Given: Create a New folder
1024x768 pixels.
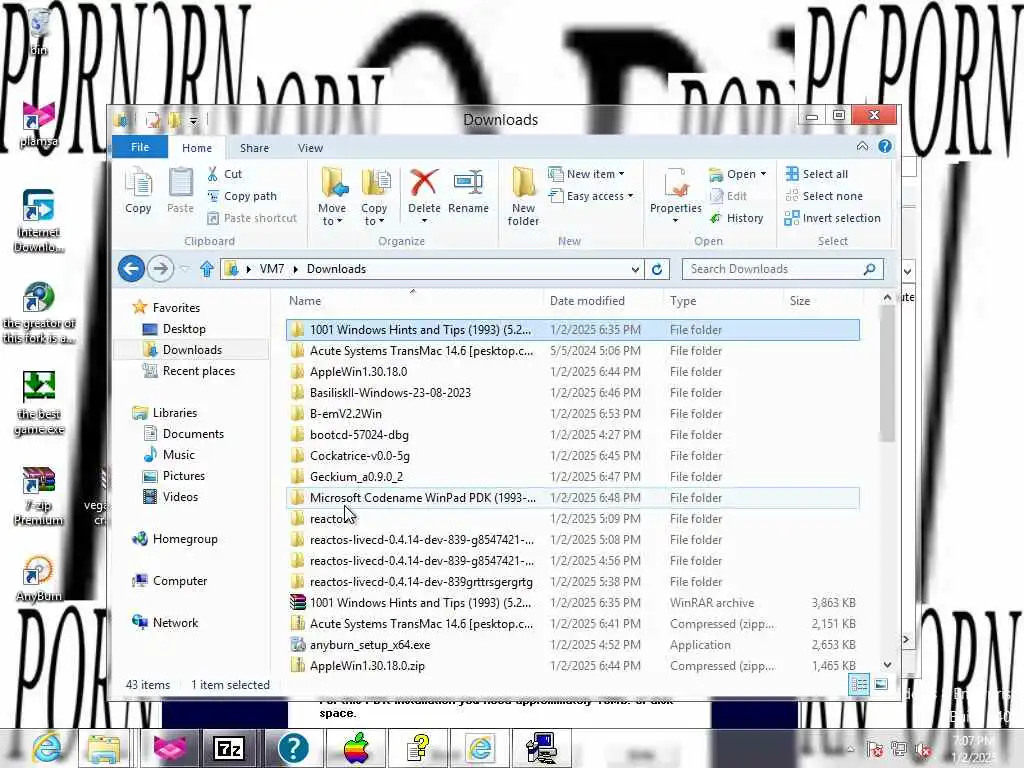Looking at the screenshot, I should coord(523,196).
